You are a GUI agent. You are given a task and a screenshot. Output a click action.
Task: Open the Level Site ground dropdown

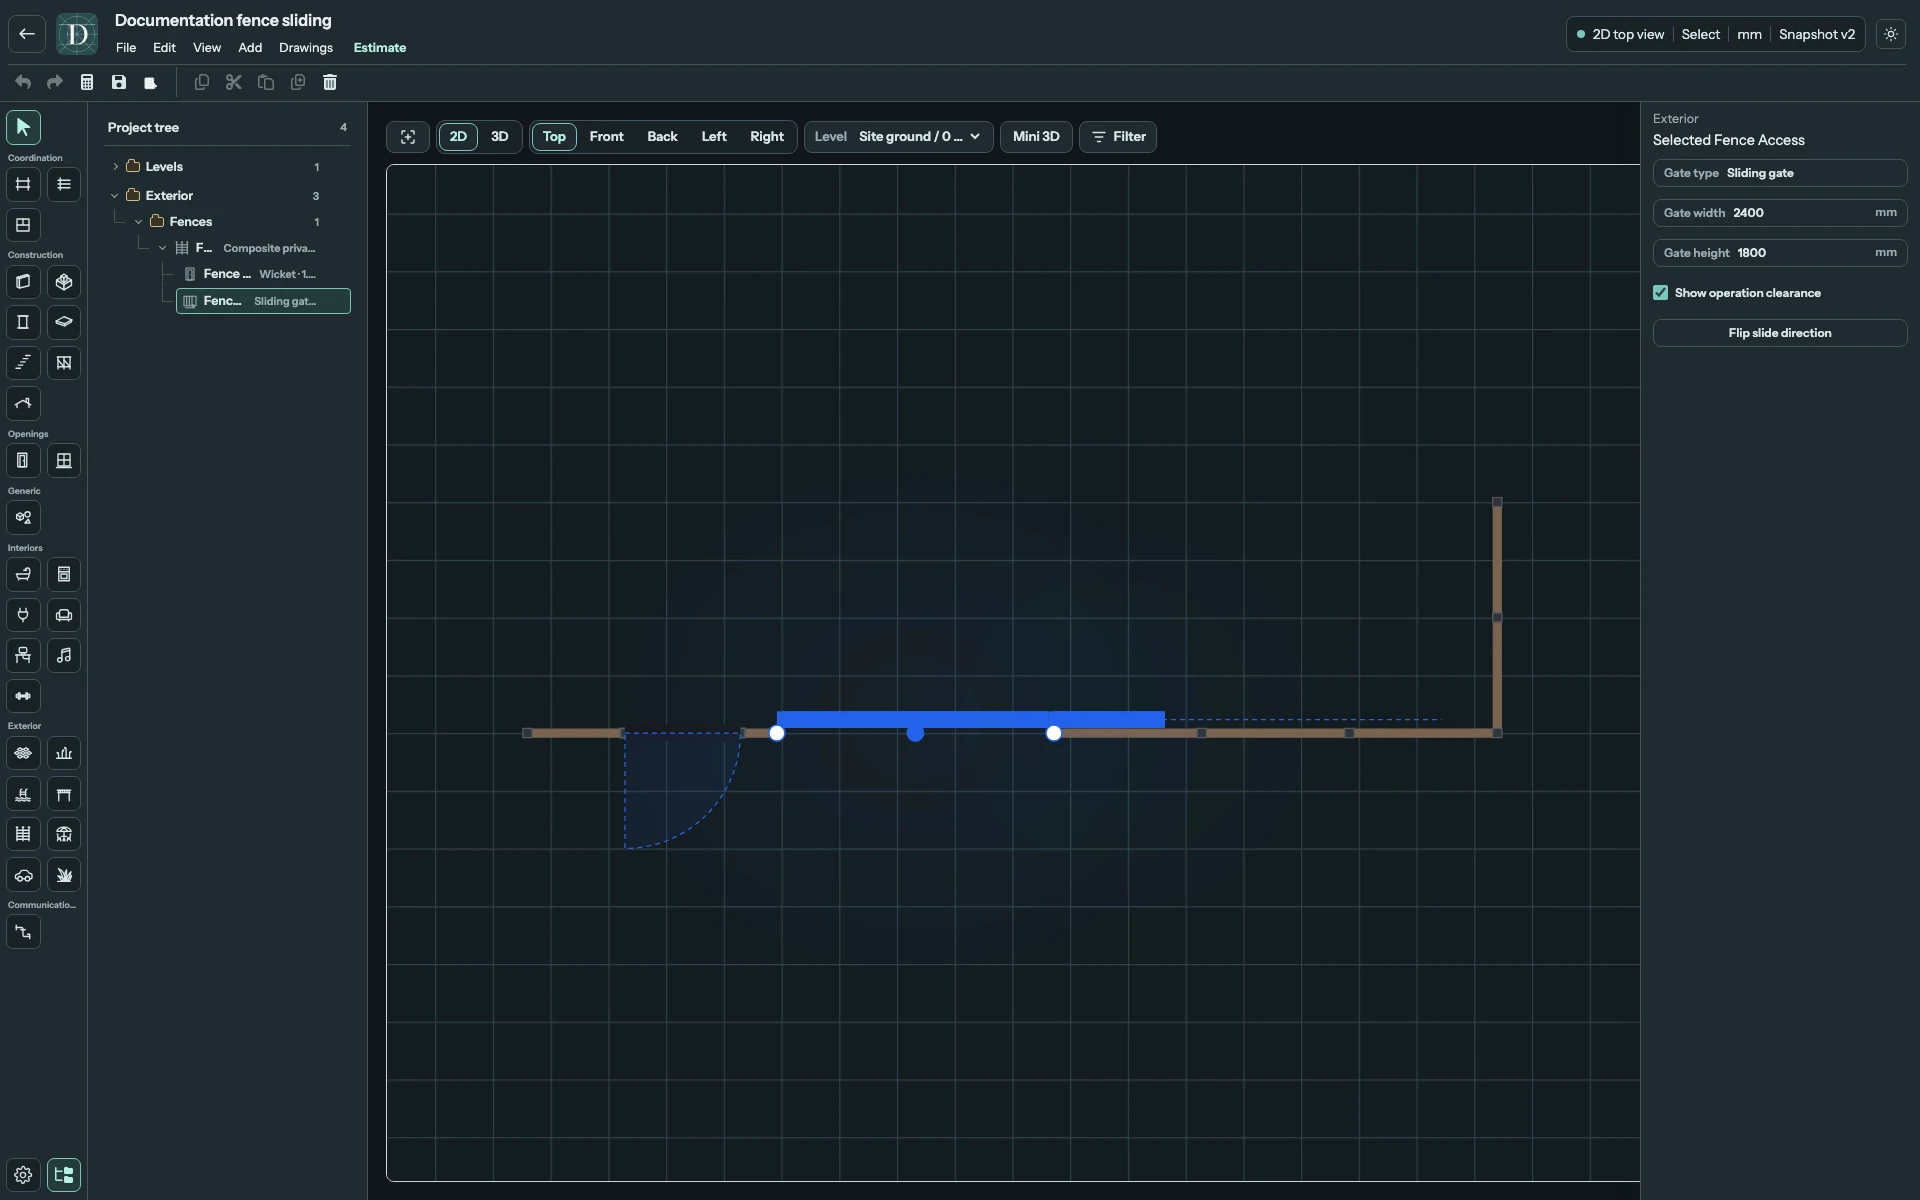(899, 137)
